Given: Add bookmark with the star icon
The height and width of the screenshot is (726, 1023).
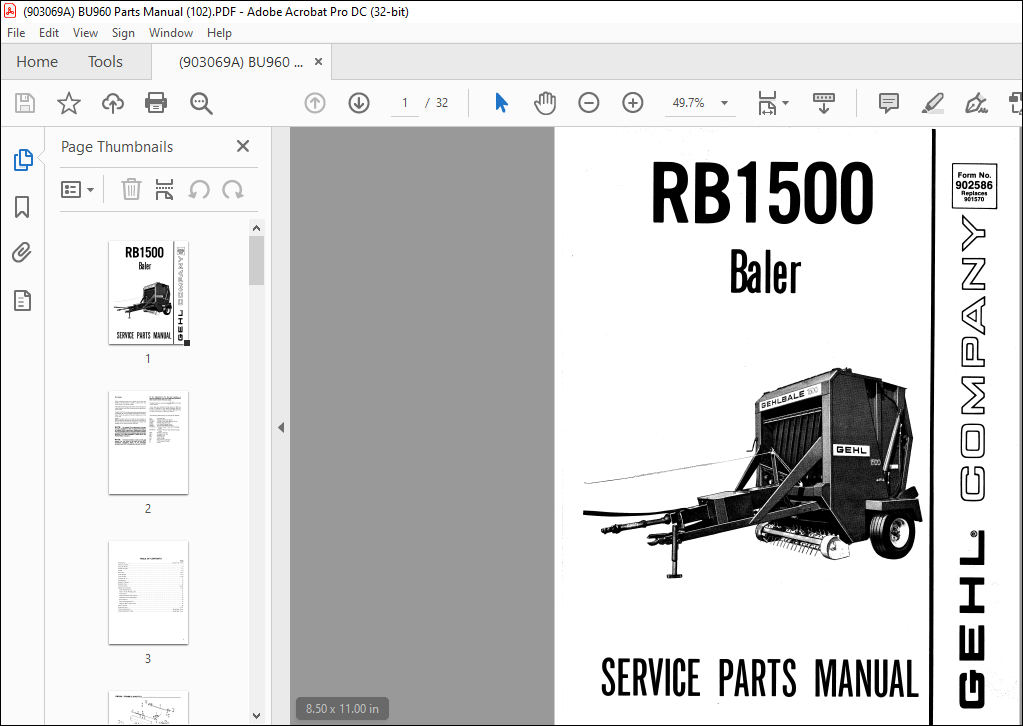Looking at the screenshot, I should click(69, 103).
